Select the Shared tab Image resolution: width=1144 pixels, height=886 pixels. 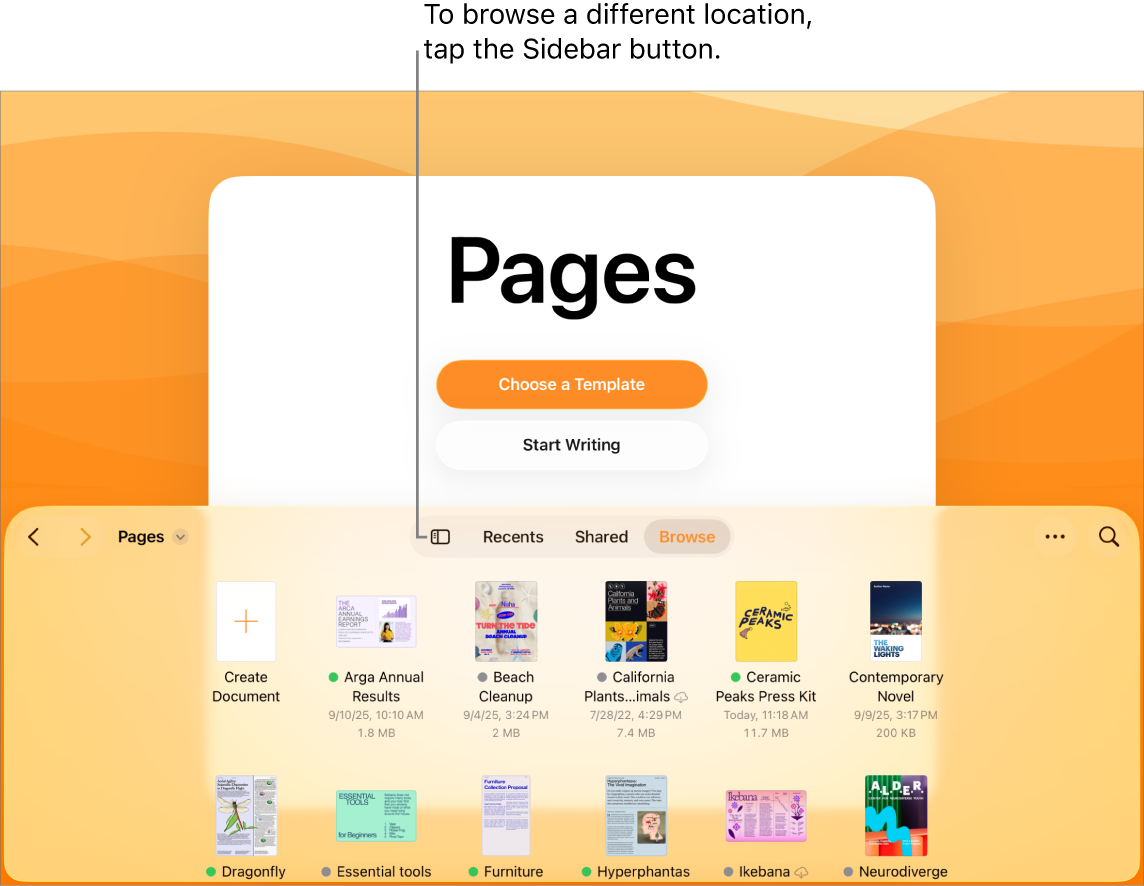tap(601, 536)
